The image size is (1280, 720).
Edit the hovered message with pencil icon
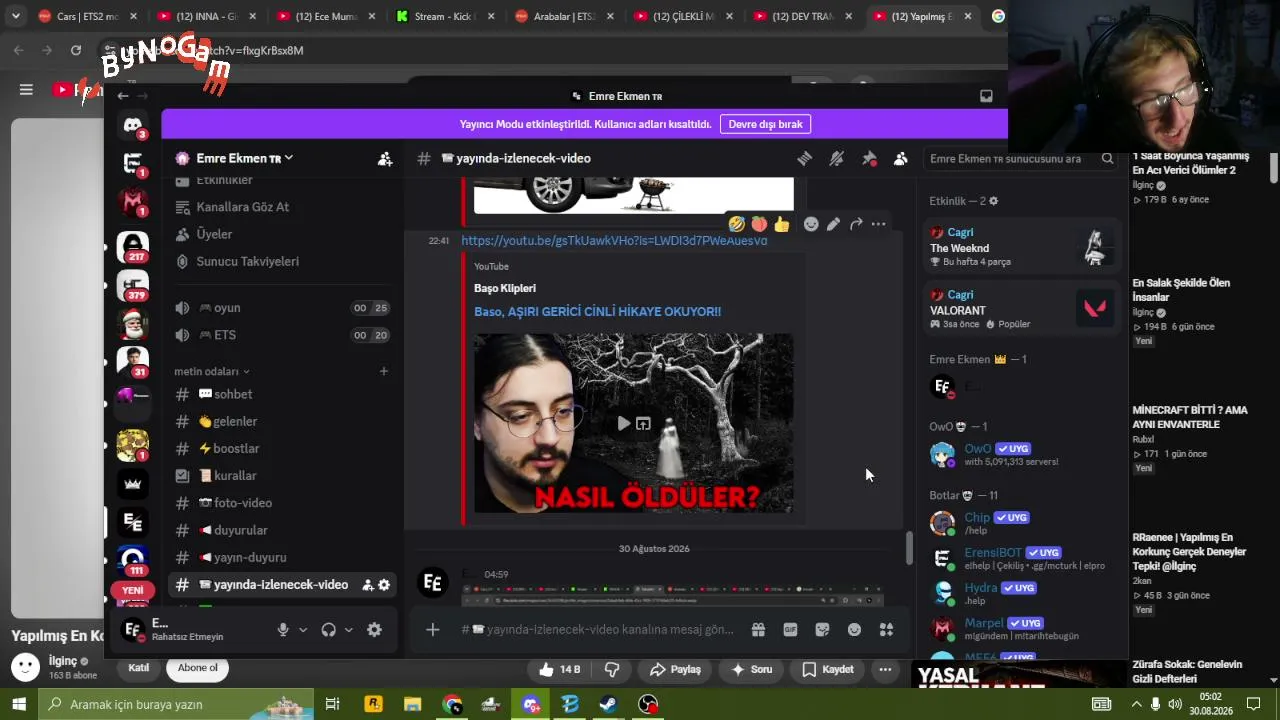pyautogui.click(x=833, y=224)
